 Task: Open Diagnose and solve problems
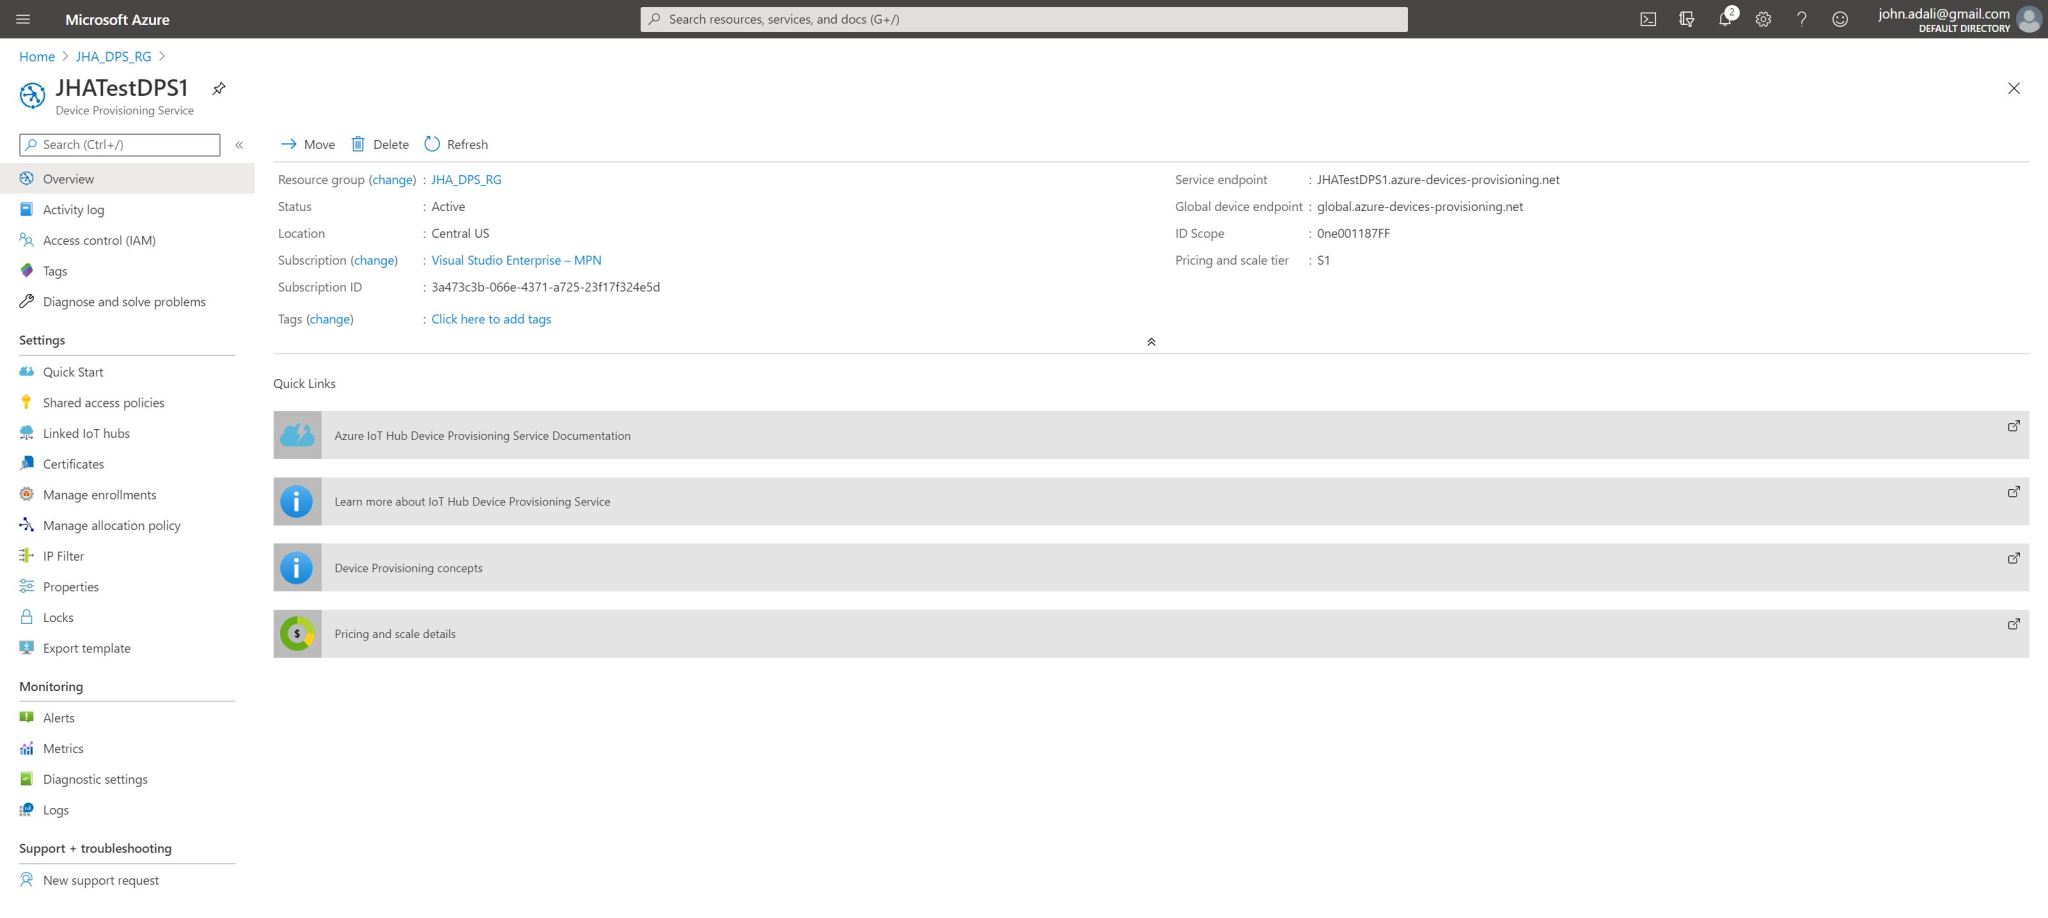tap(123, 301)
